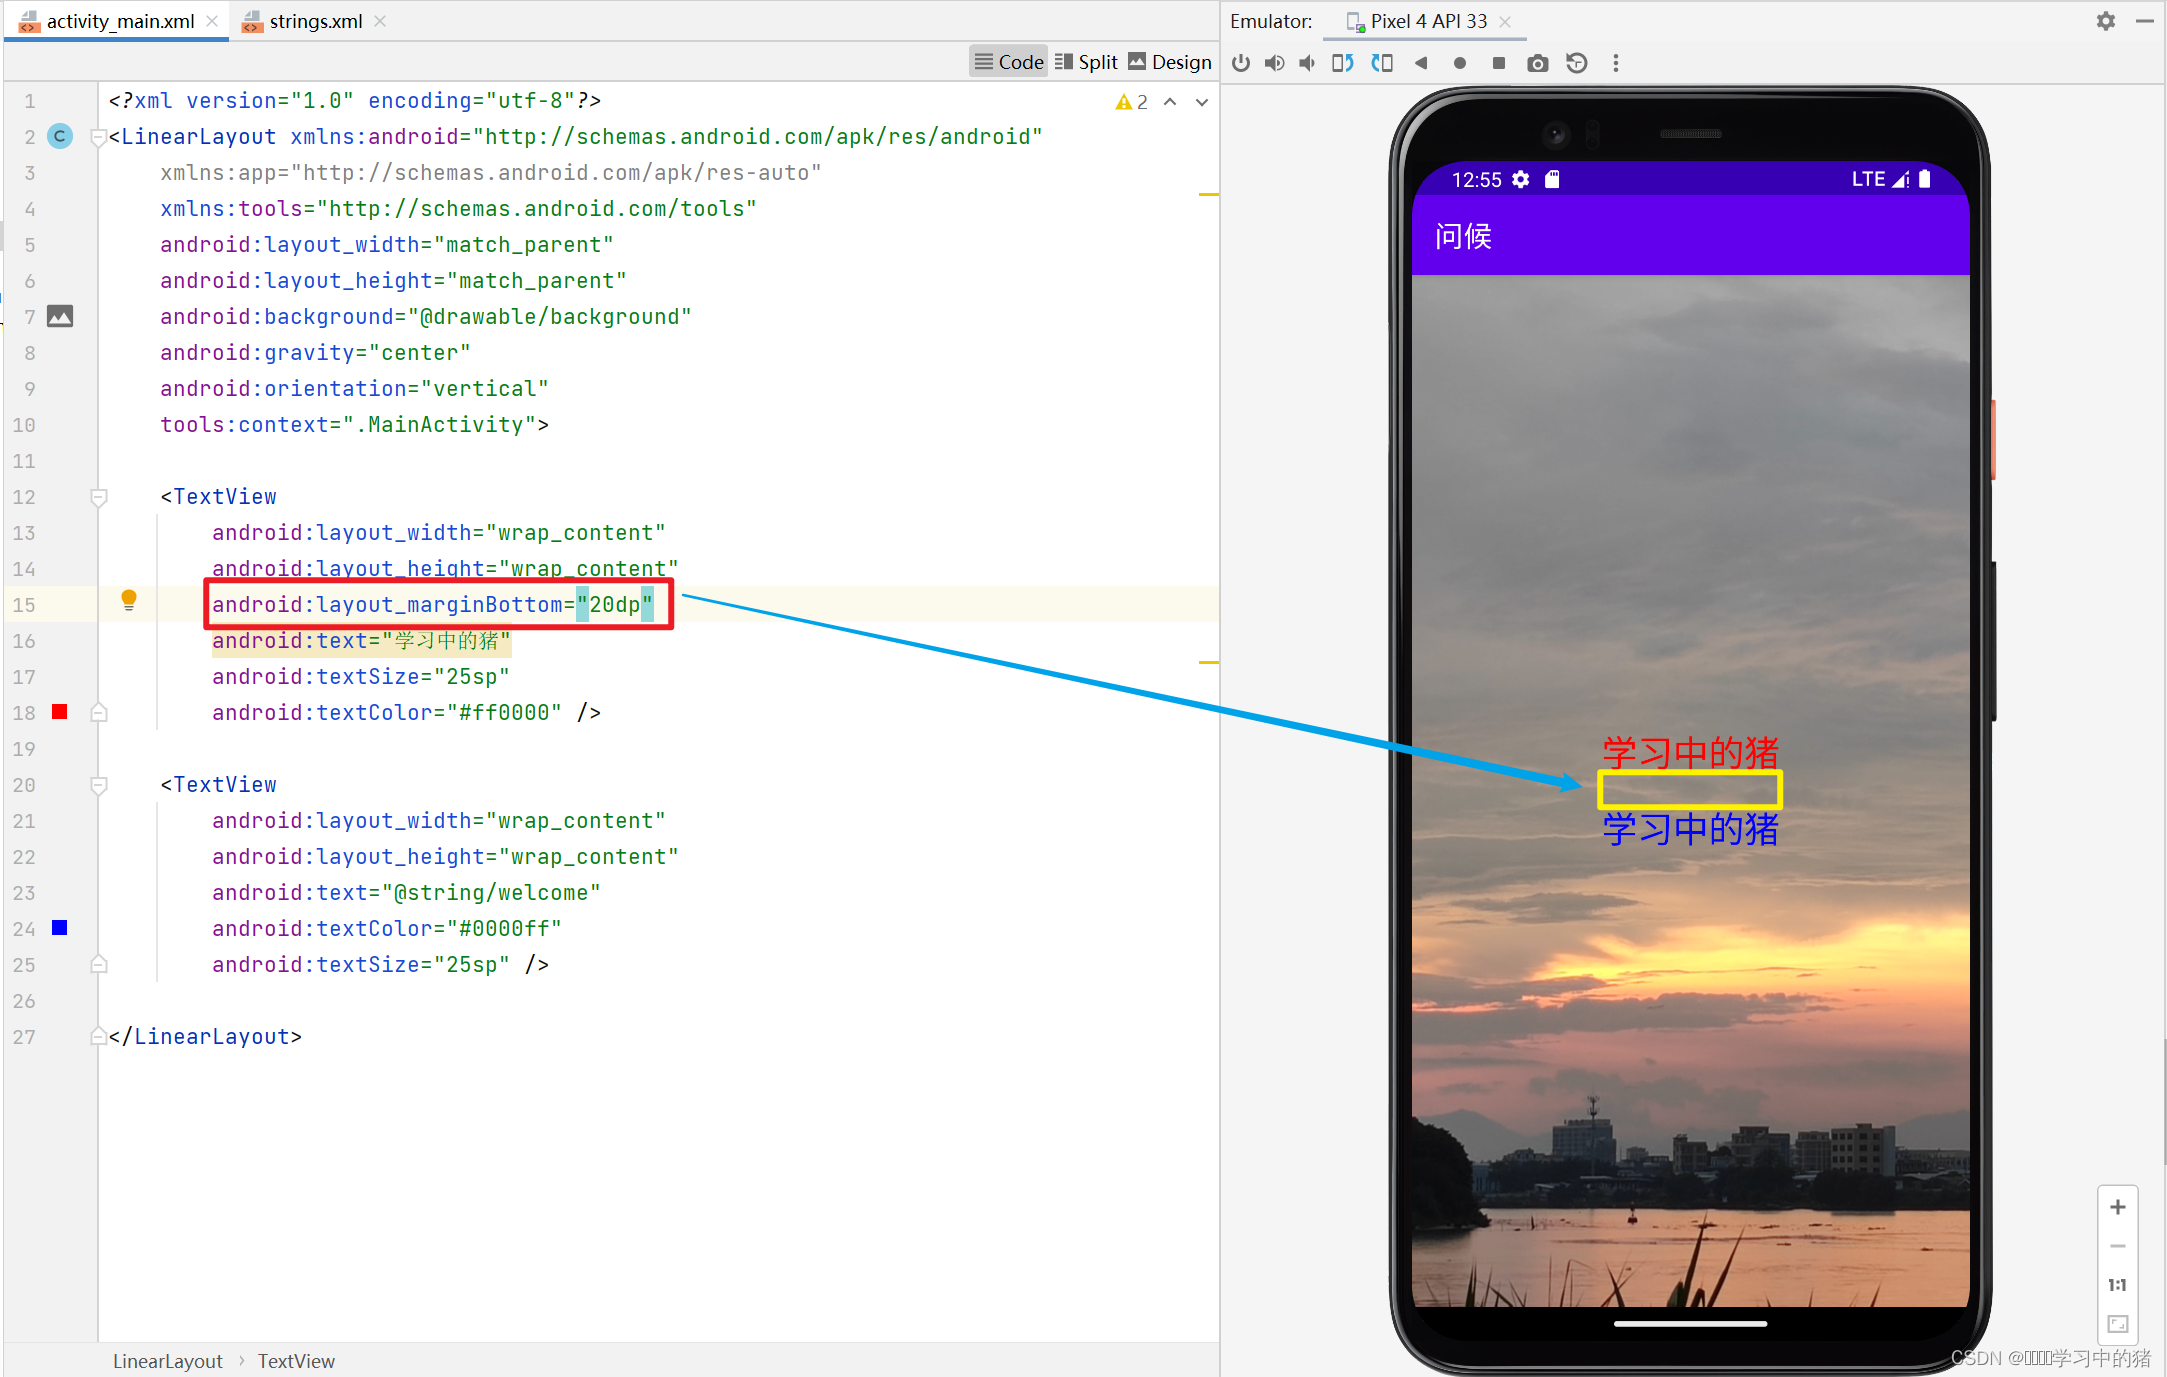The width and height of the screenshot is (2167, 1377).
Task: Click the emulator back navigation icon
Action: tap(1421, 63)
